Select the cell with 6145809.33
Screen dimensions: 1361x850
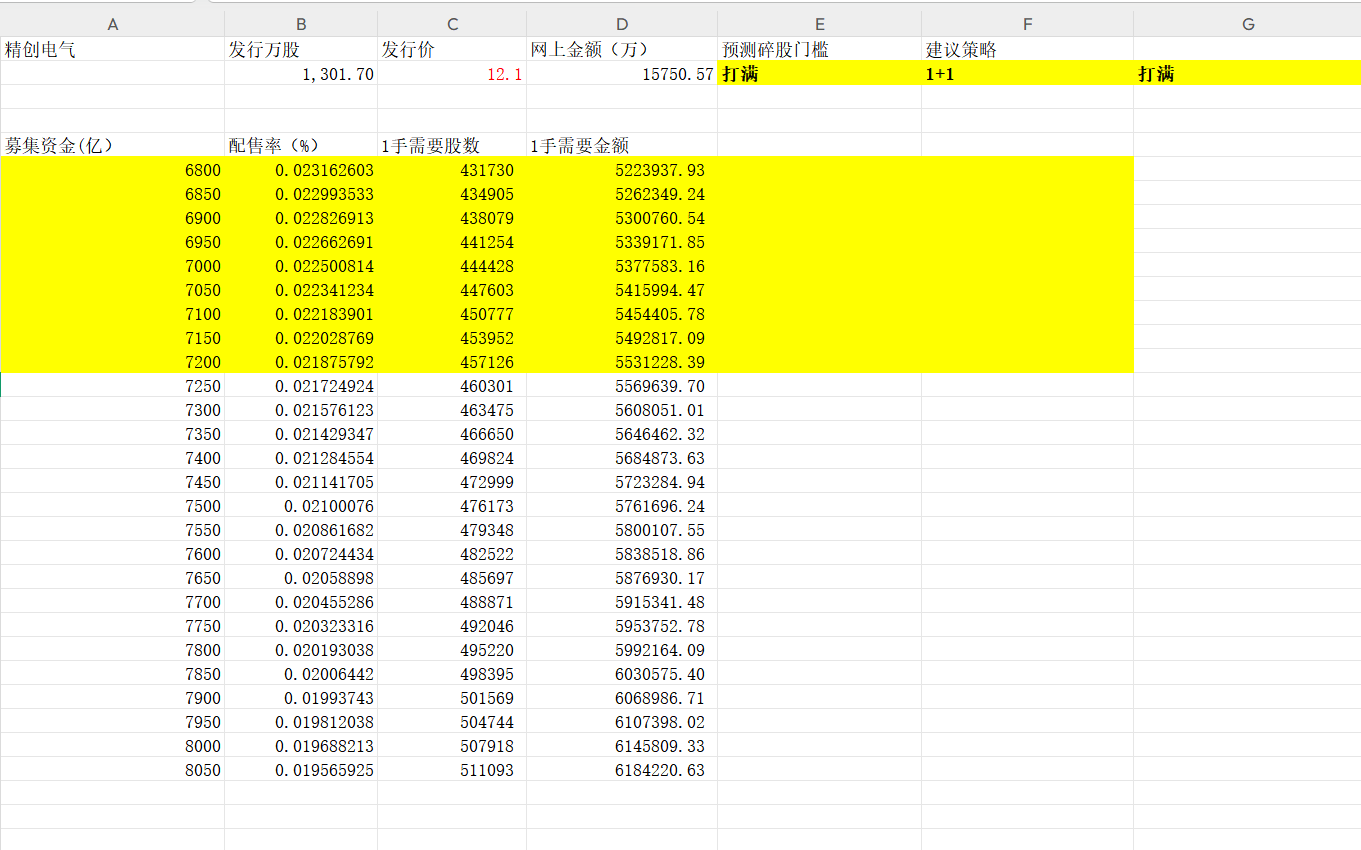pos(622,746)
